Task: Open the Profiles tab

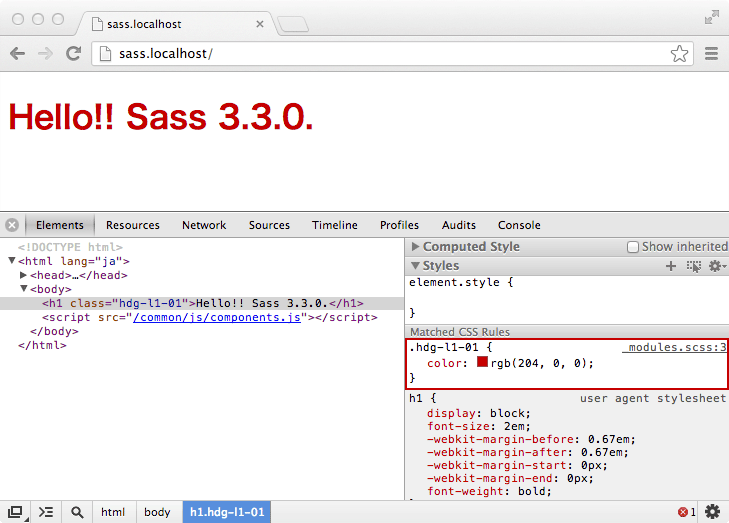Action: pos(399,225)
